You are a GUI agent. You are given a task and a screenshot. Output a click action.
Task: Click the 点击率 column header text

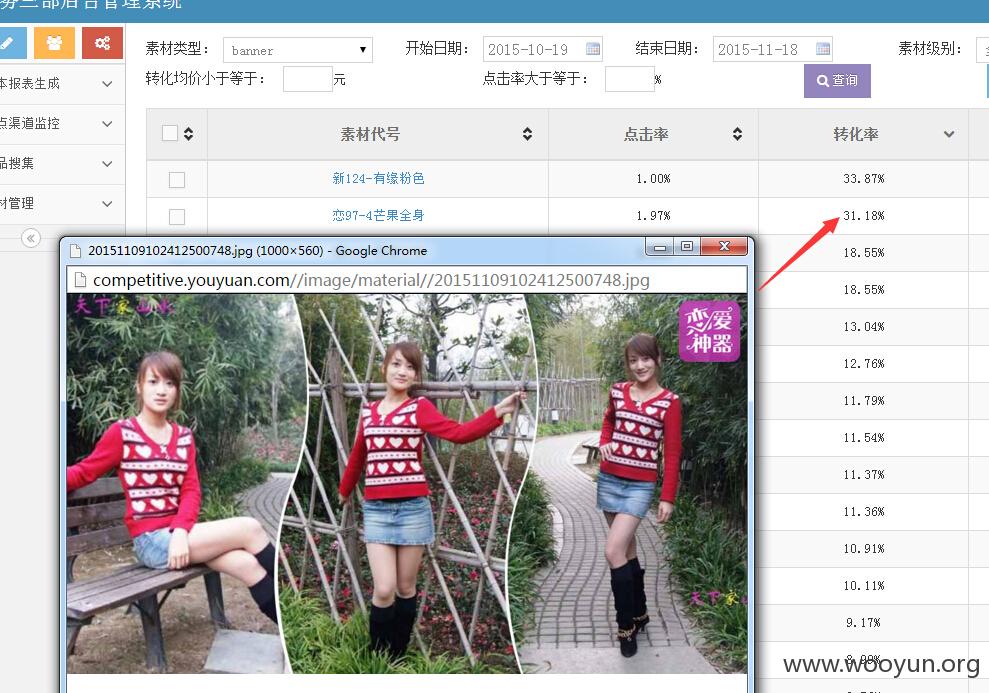pyautogui.click(x=646, y=134)
